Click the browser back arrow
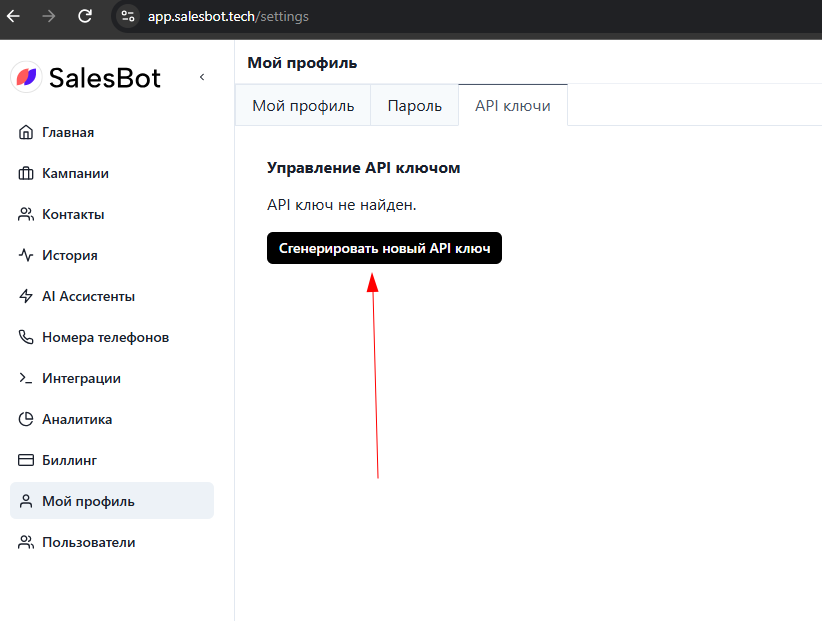The height and width of the screenshot is (621, 822). 13,16
